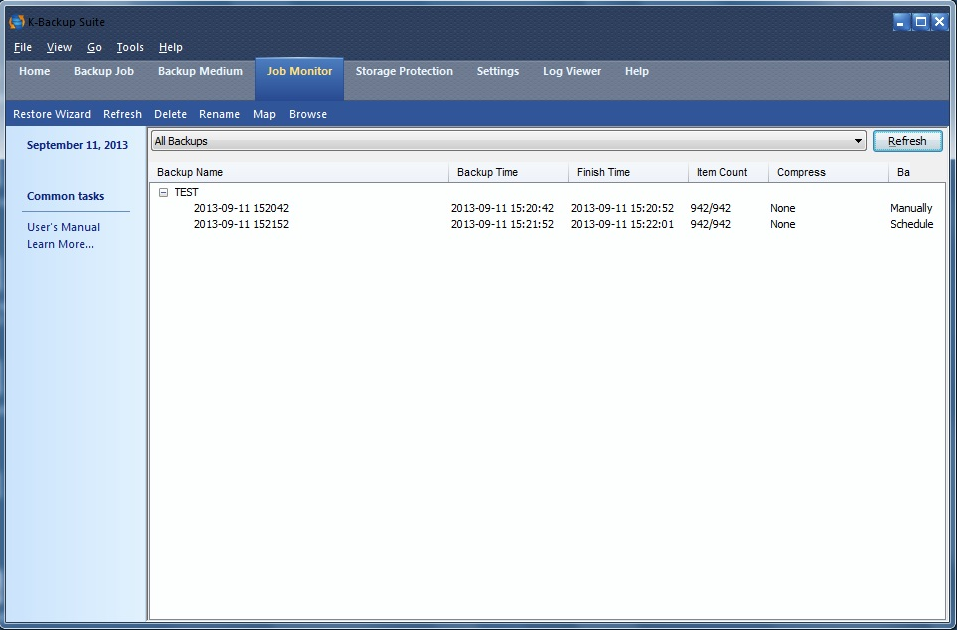Click the Learn More link
The width and height of the screenshot is (957, 631).
[x=61, y=244]
